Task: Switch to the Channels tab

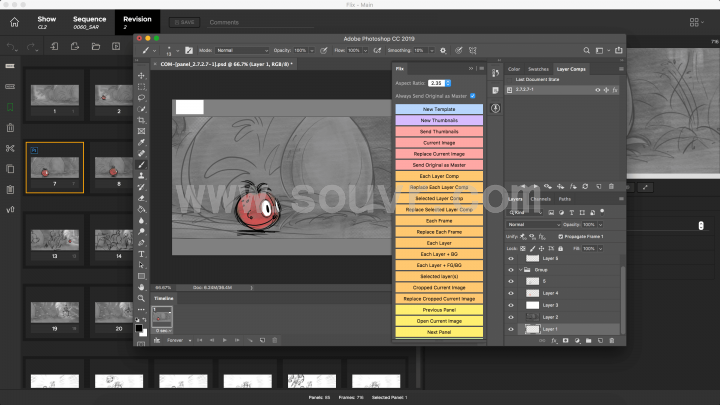Action: pyautogui.click(x=540, y=199)
